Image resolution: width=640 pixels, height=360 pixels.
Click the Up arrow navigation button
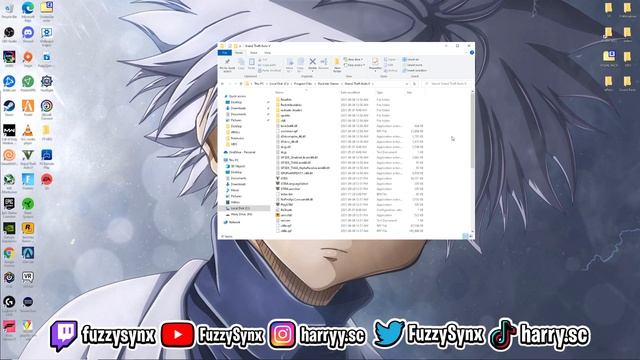[x=241, y=84]
